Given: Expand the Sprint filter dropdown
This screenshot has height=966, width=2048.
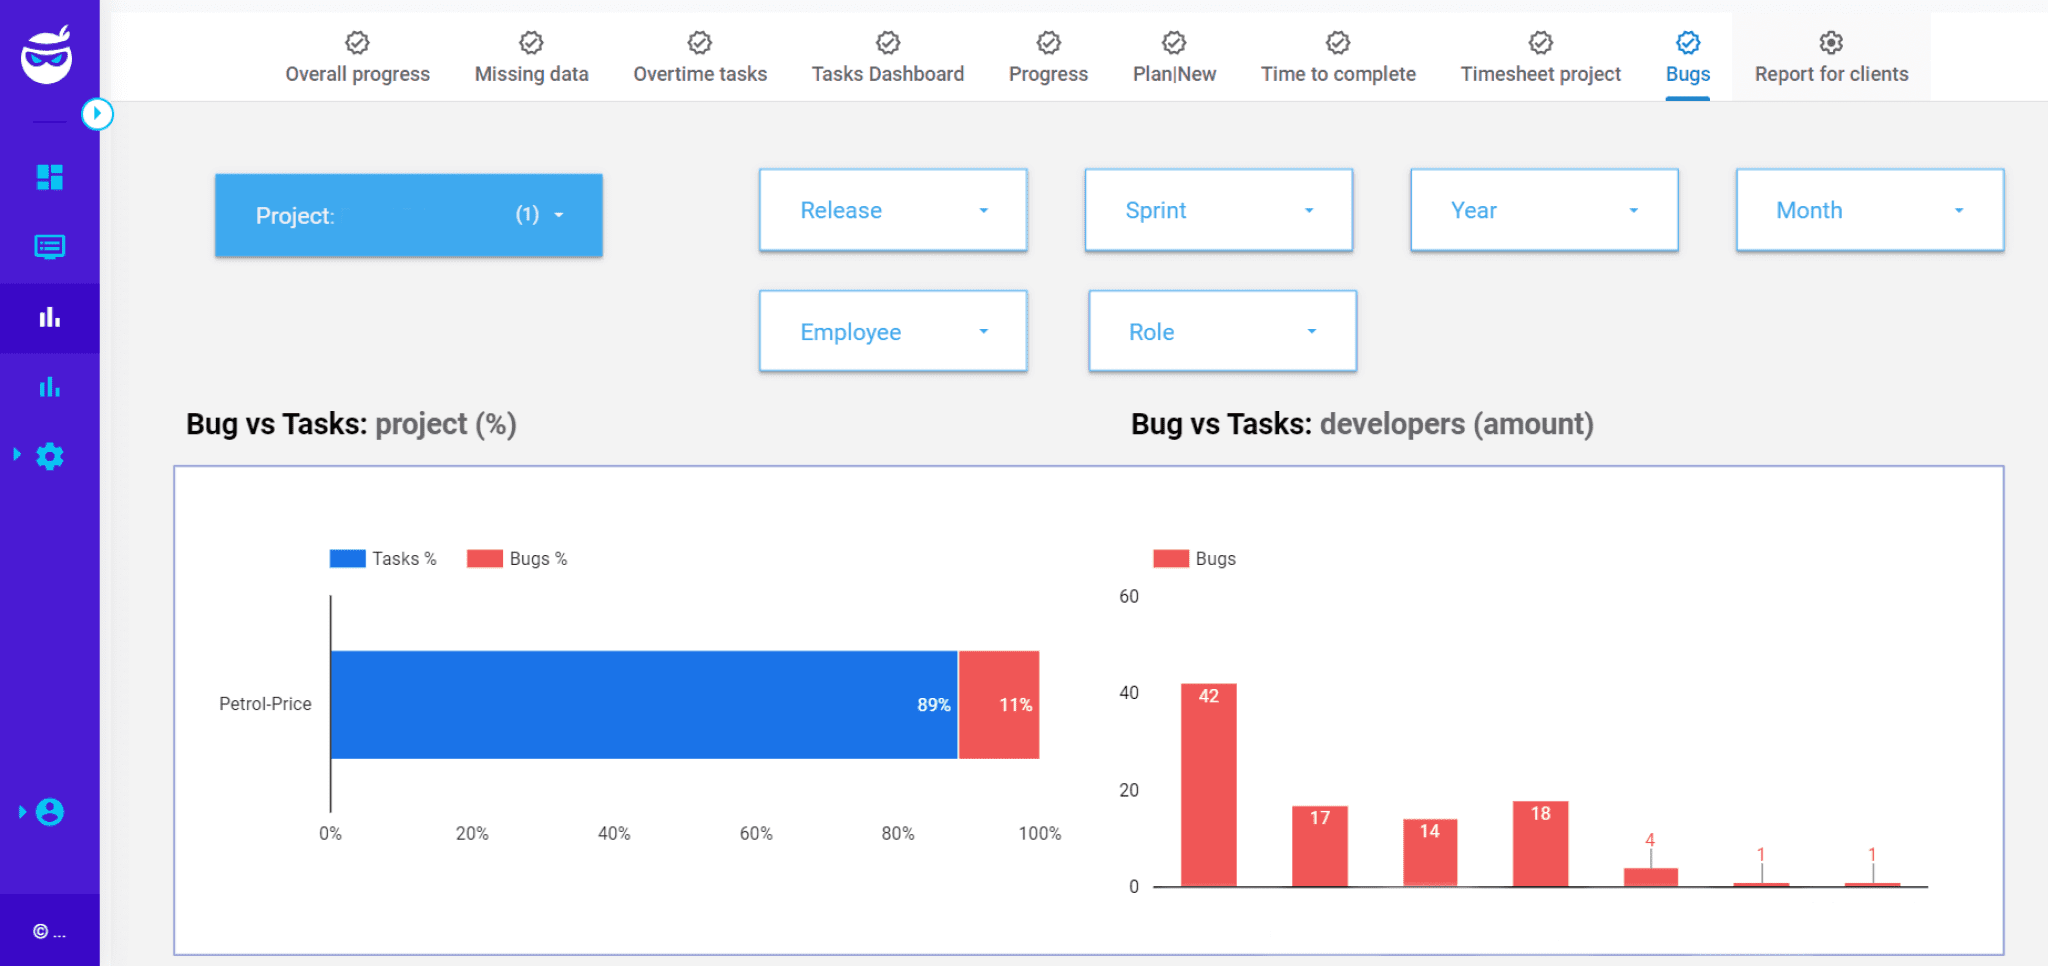Looking at the screenshot, I should pyautogui.click(x=1218, y=210).
